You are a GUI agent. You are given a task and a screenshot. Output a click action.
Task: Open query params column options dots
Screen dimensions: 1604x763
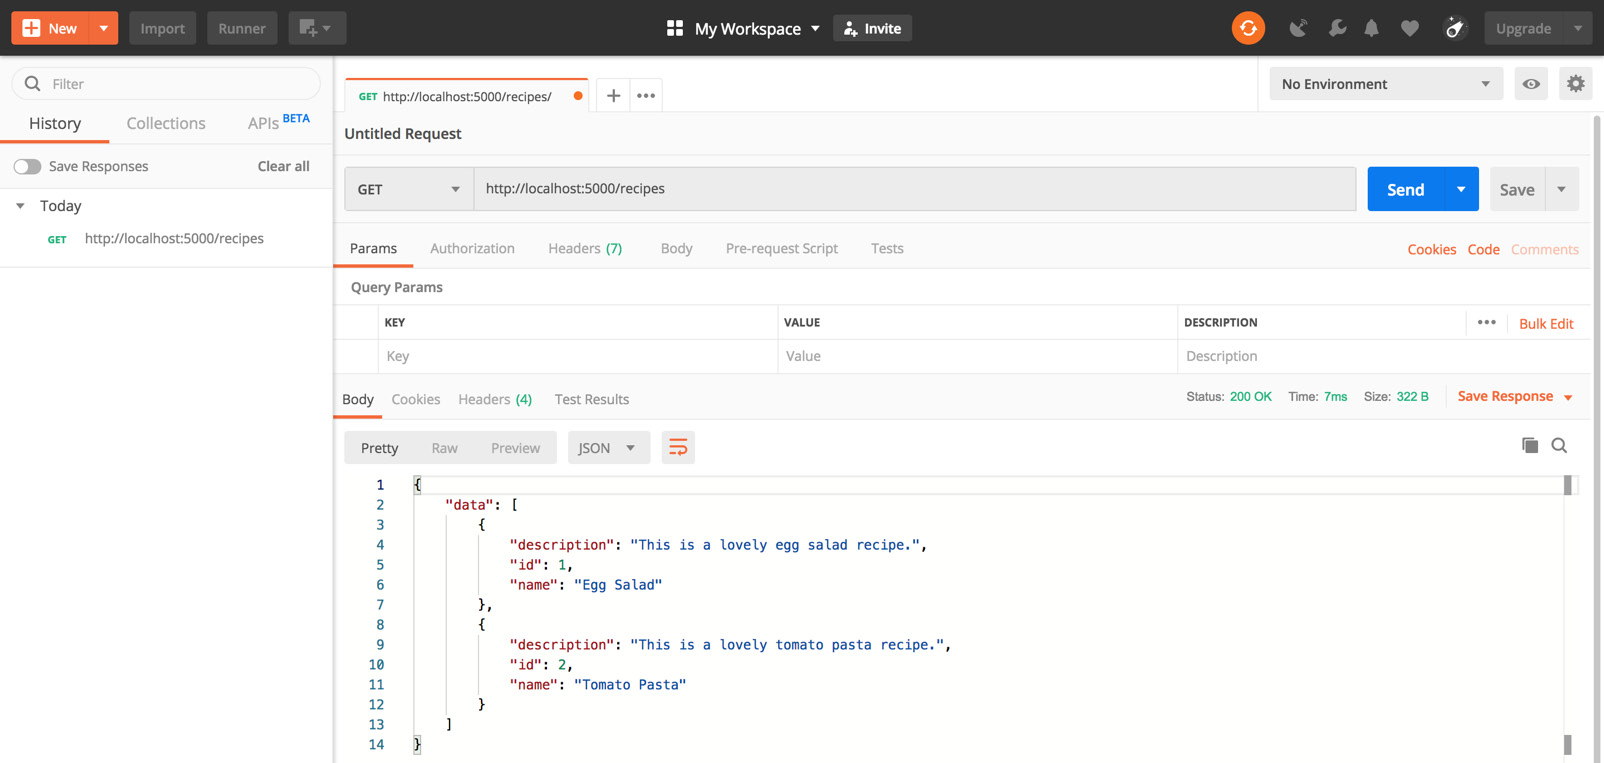tap(1487, 322)
